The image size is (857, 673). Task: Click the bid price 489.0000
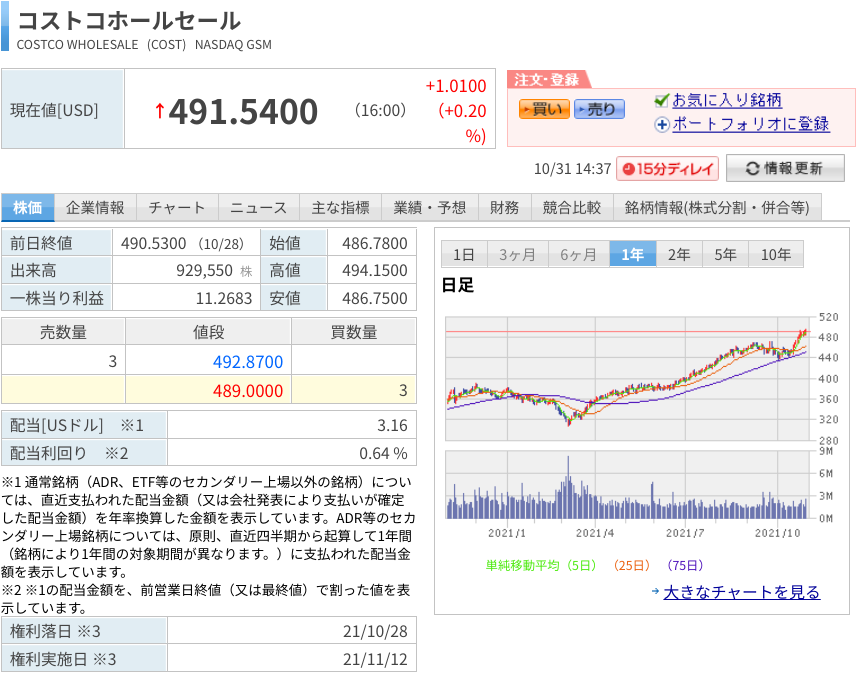248,390
